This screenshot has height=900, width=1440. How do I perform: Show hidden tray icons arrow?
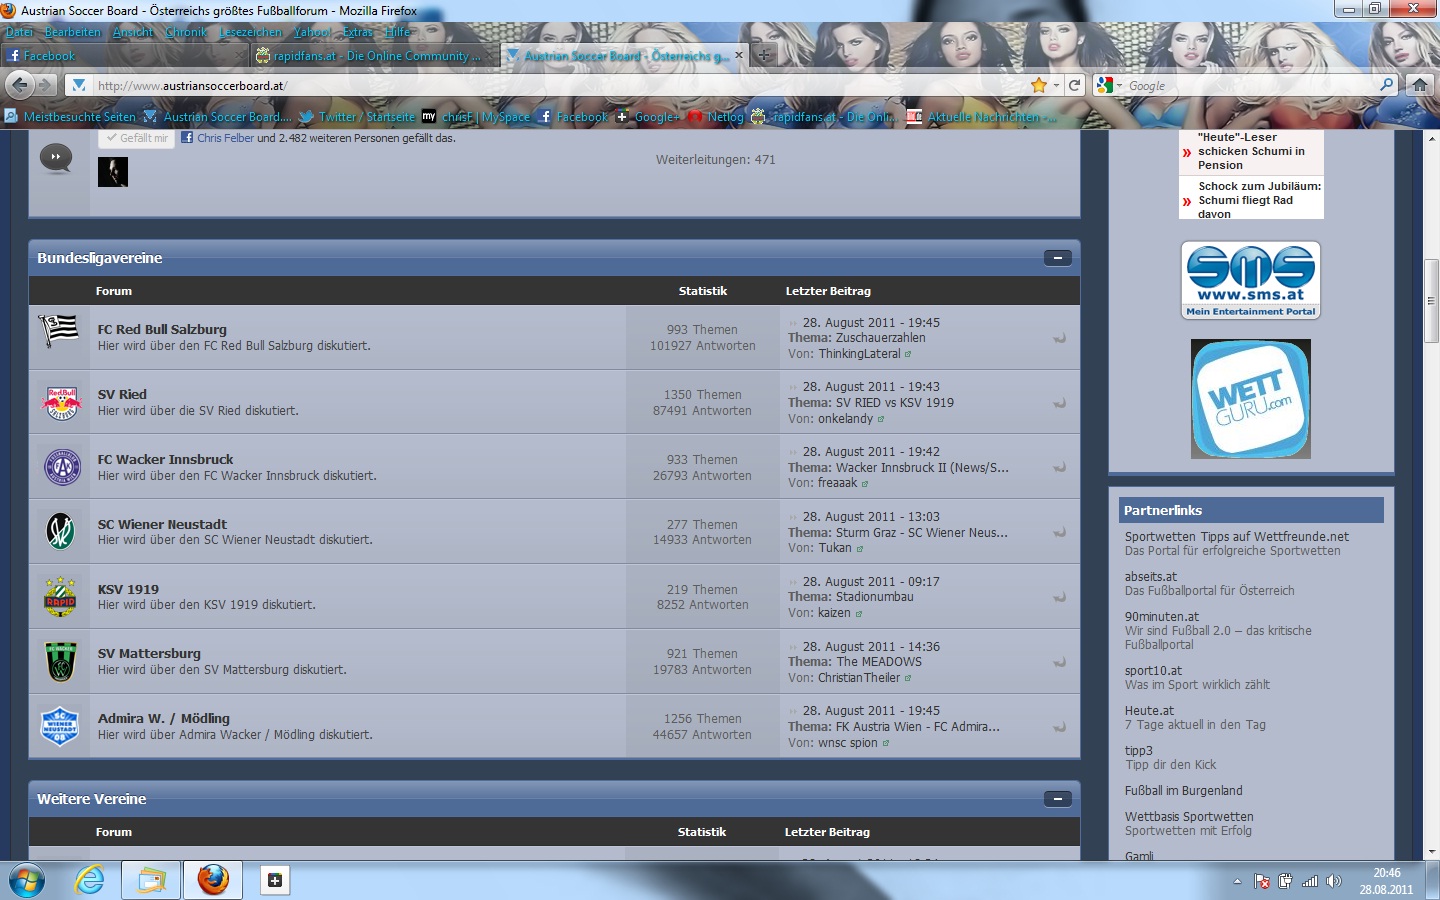point(1237,881)
